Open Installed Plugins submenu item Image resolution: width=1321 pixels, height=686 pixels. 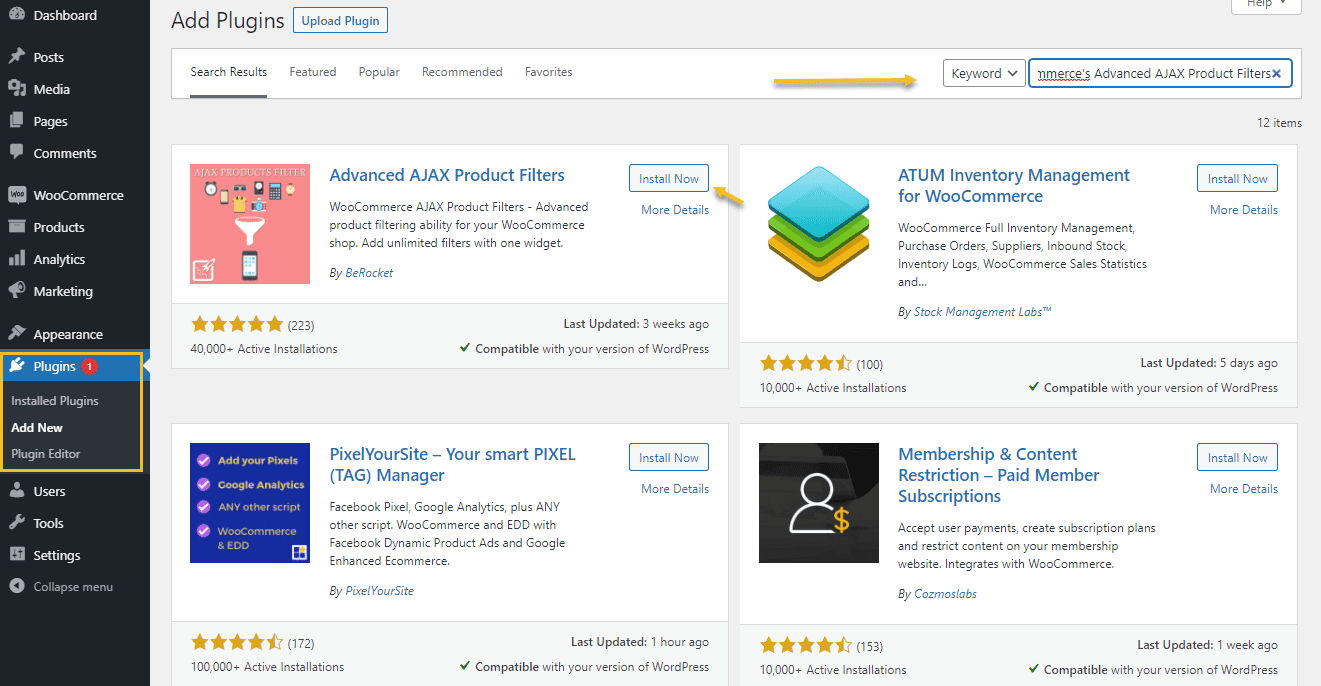click(55, 401)
